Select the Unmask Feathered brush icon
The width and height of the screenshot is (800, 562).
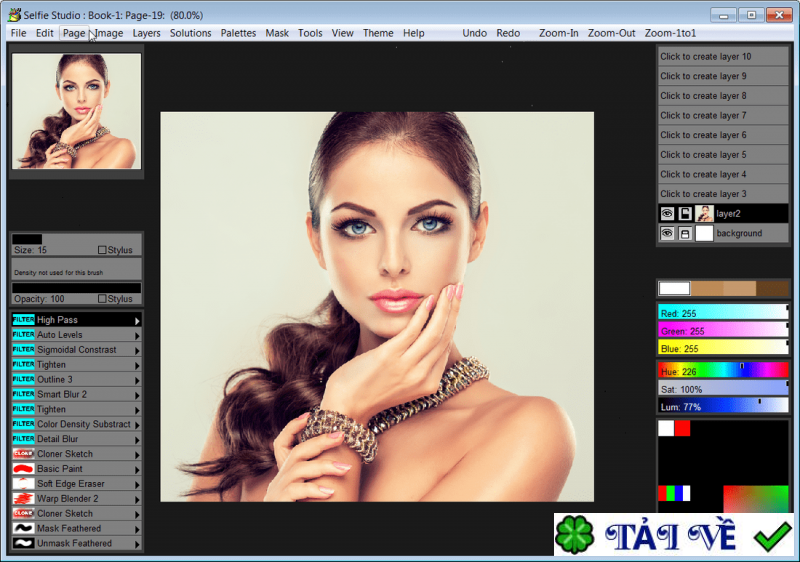click(x=23, y=543)
